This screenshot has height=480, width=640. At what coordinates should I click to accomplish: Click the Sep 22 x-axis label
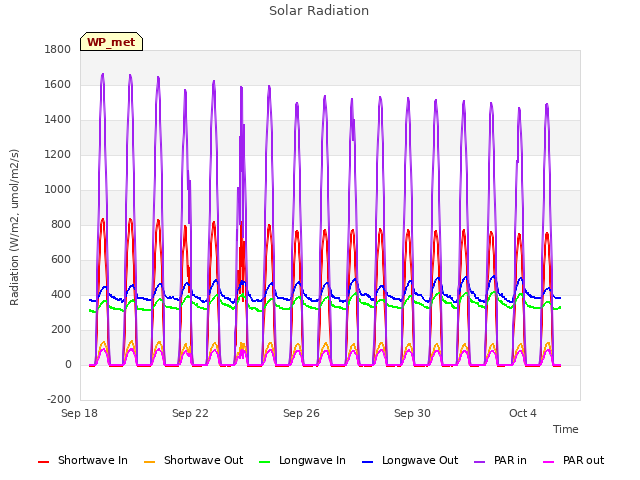pos(190,413)
